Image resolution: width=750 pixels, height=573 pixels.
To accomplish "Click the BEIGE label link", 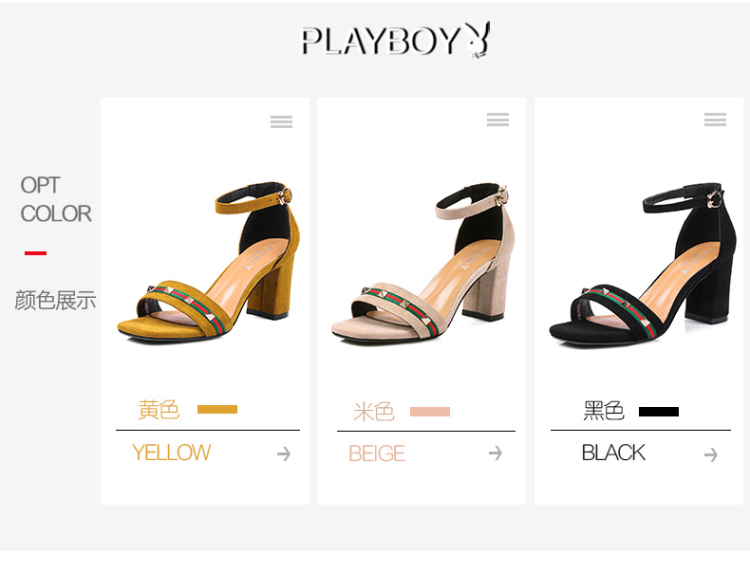I will pos(377,453).
